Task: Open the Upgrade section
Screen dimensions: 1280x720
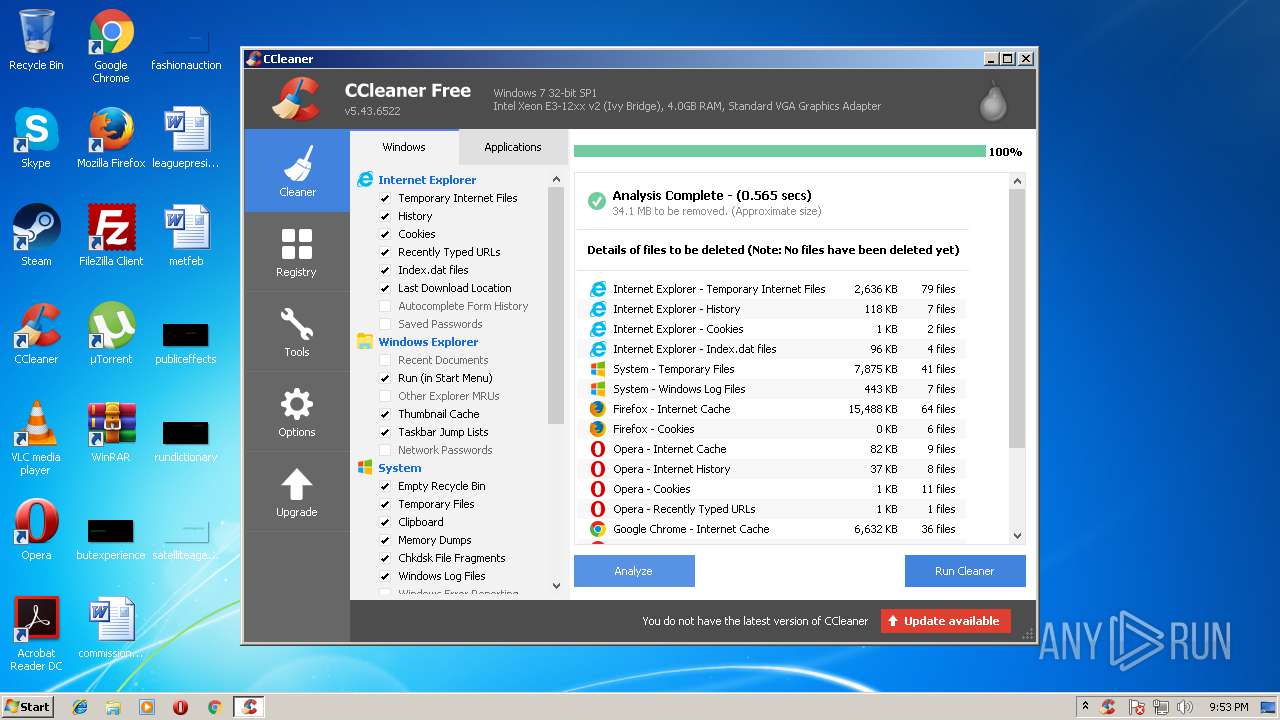Action: click(x=297, y=492)
